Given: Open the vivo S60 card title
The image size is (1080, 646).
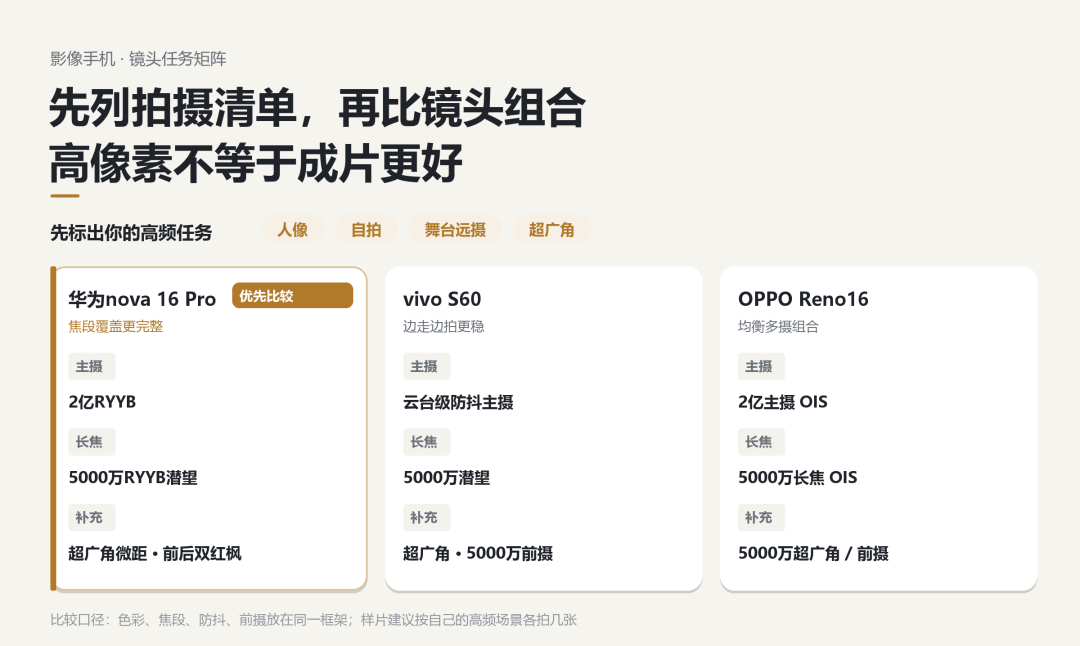Looking at the screenshot, I should (442, 299).
